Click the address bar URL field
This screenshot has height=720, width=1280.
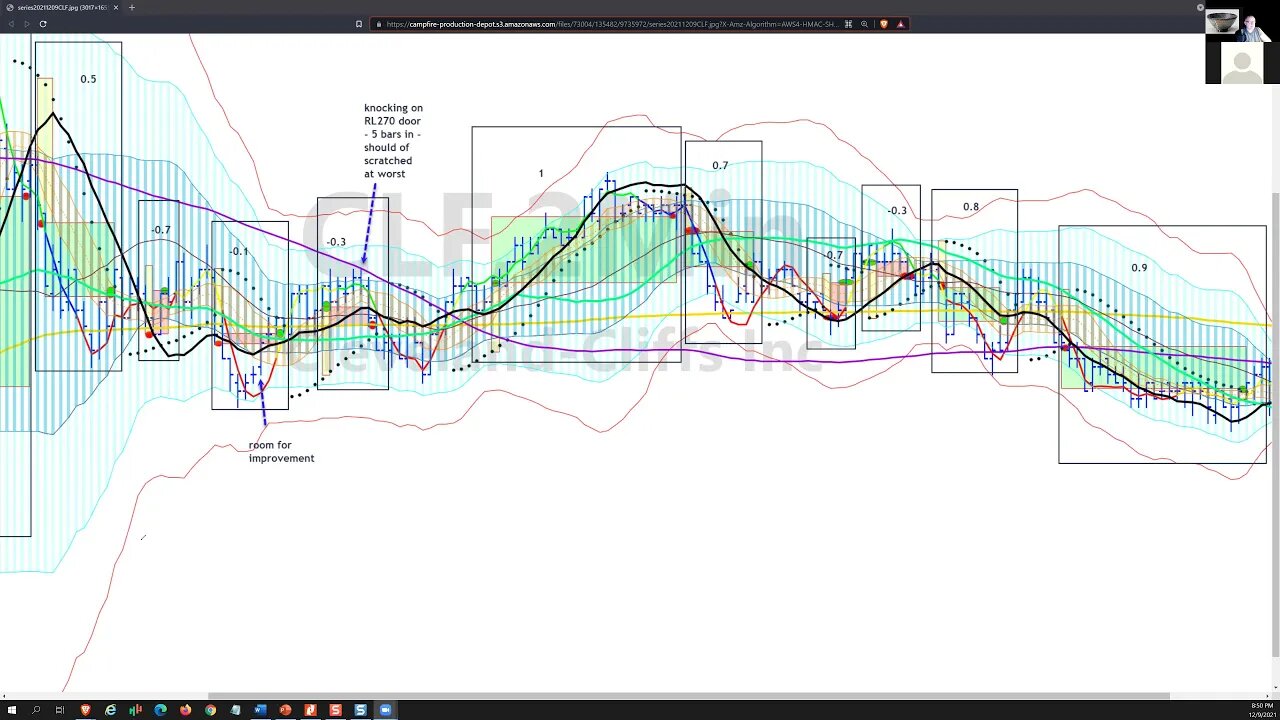point(614,24)
